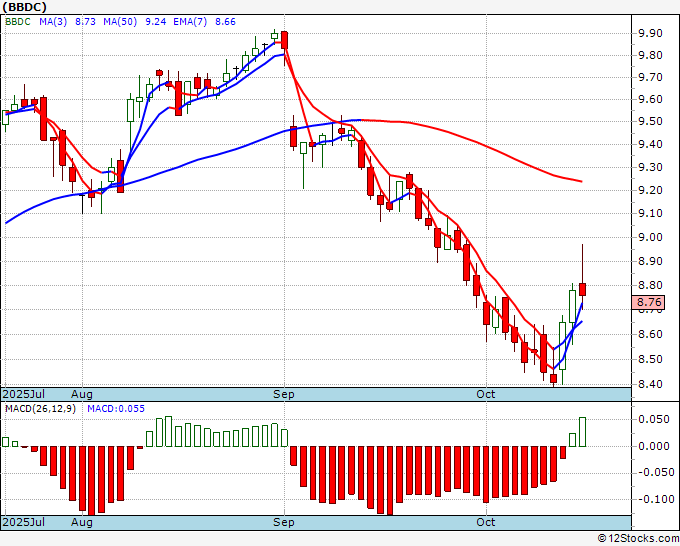Click the 8.40 price axis label

point(650,384)
